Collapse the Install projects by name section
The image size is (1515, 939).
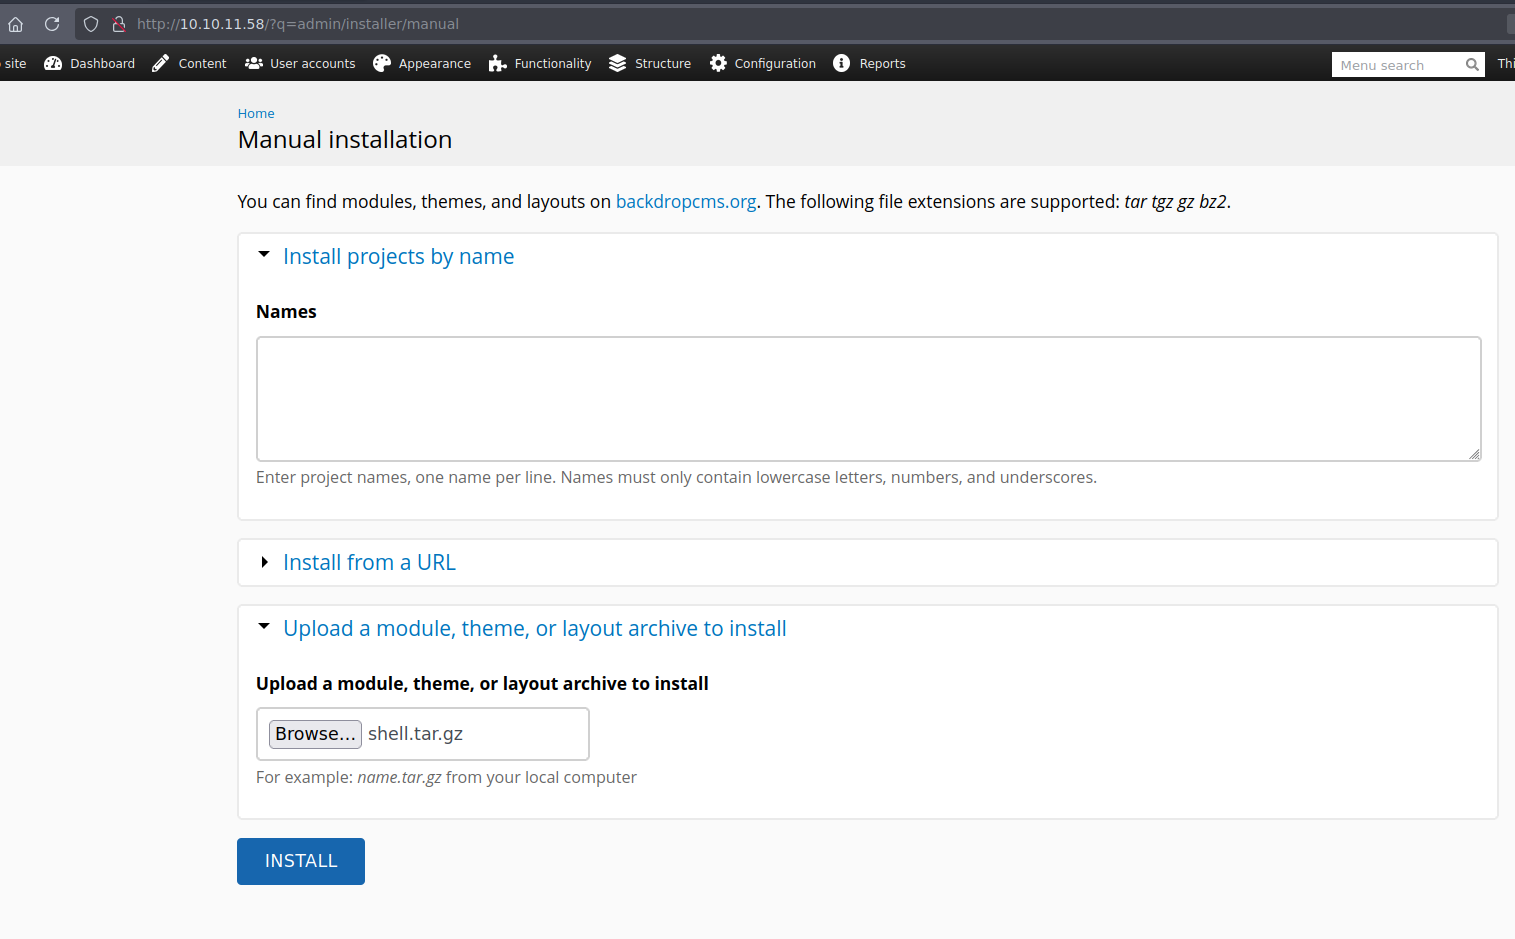pyautogui.click(x=398, y=257)
